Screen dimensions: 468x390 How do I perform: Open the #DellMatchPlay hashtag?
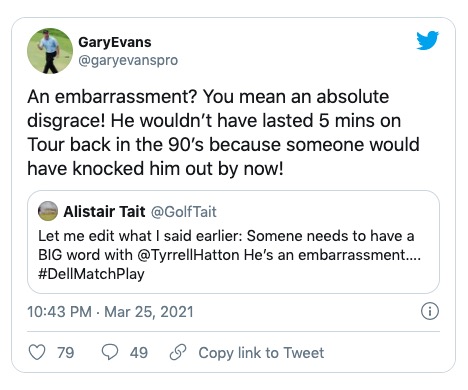tap(91, 274)
